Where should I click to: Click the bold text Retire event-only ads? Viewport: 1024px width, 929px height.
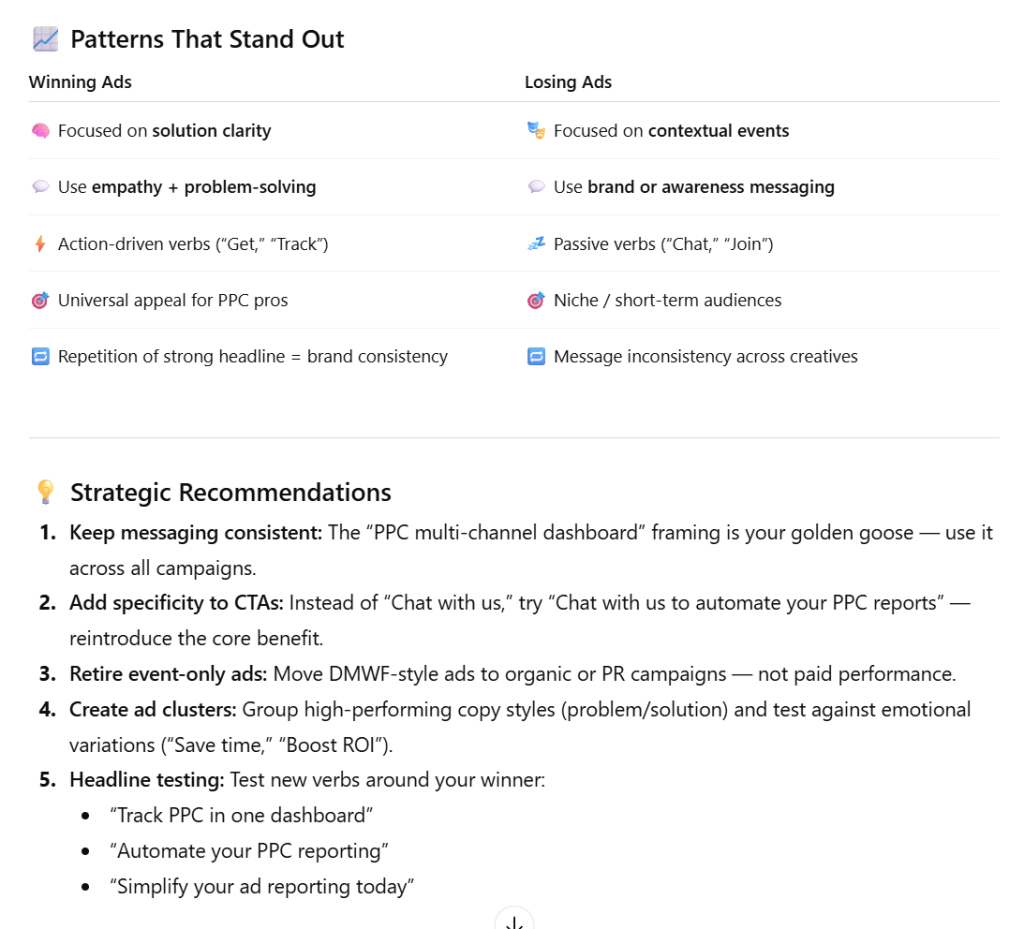coord(168,674)
